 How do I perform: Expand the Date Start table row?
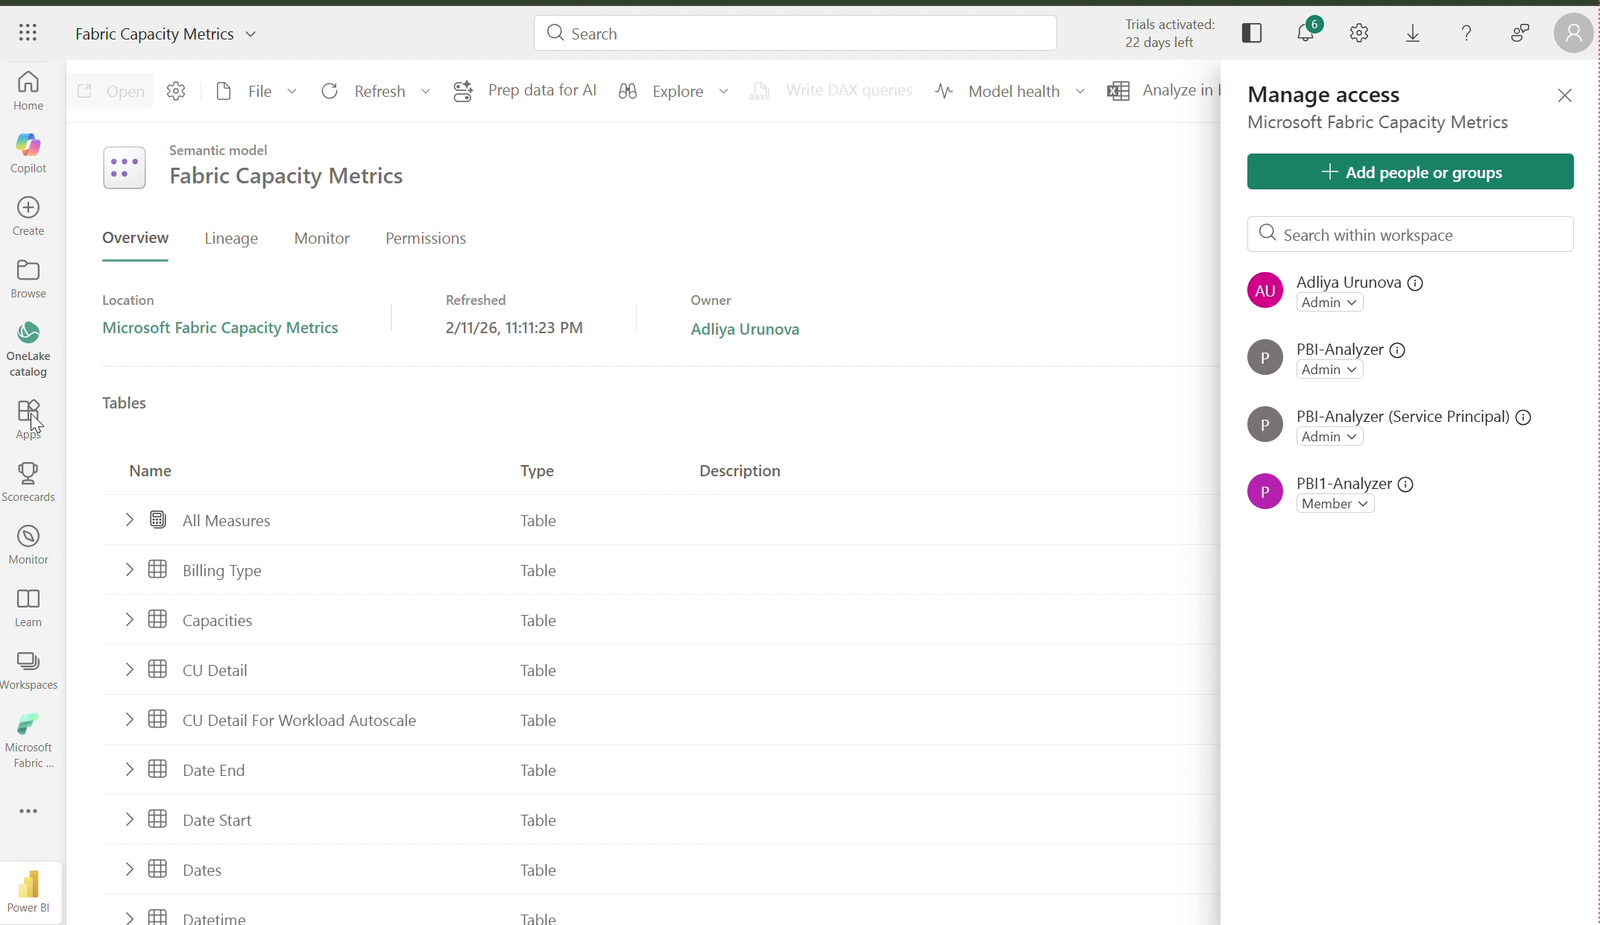point(129,819)
